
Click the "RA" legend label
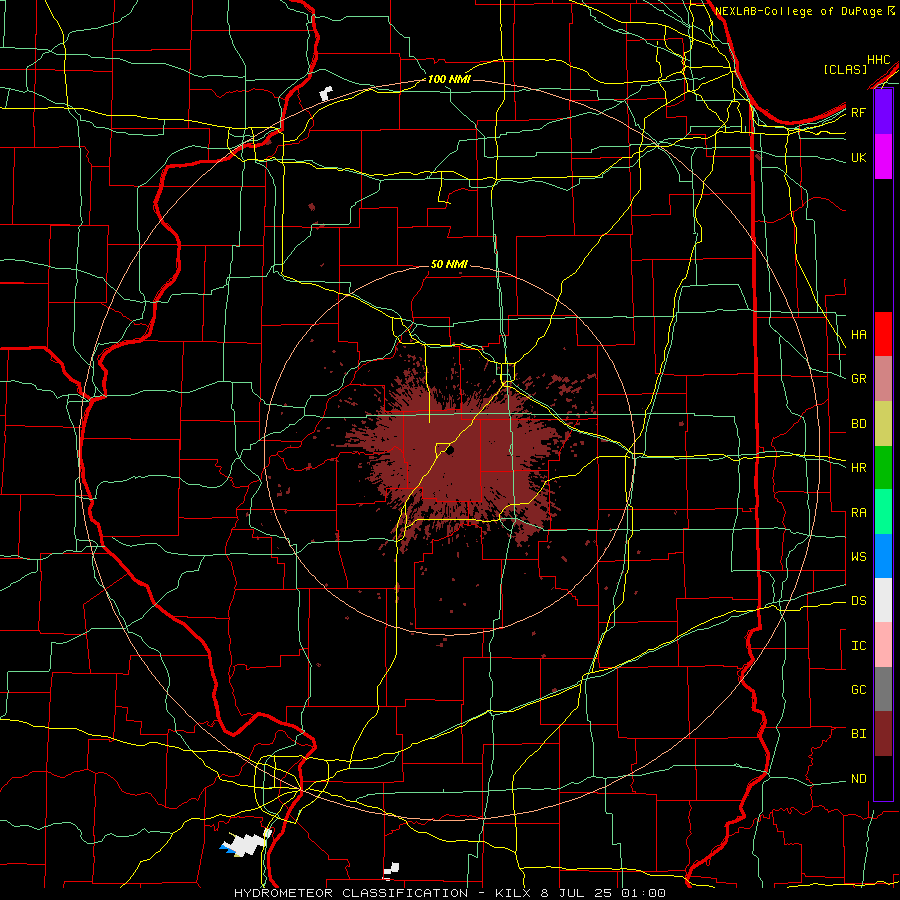tap(859, 513)
